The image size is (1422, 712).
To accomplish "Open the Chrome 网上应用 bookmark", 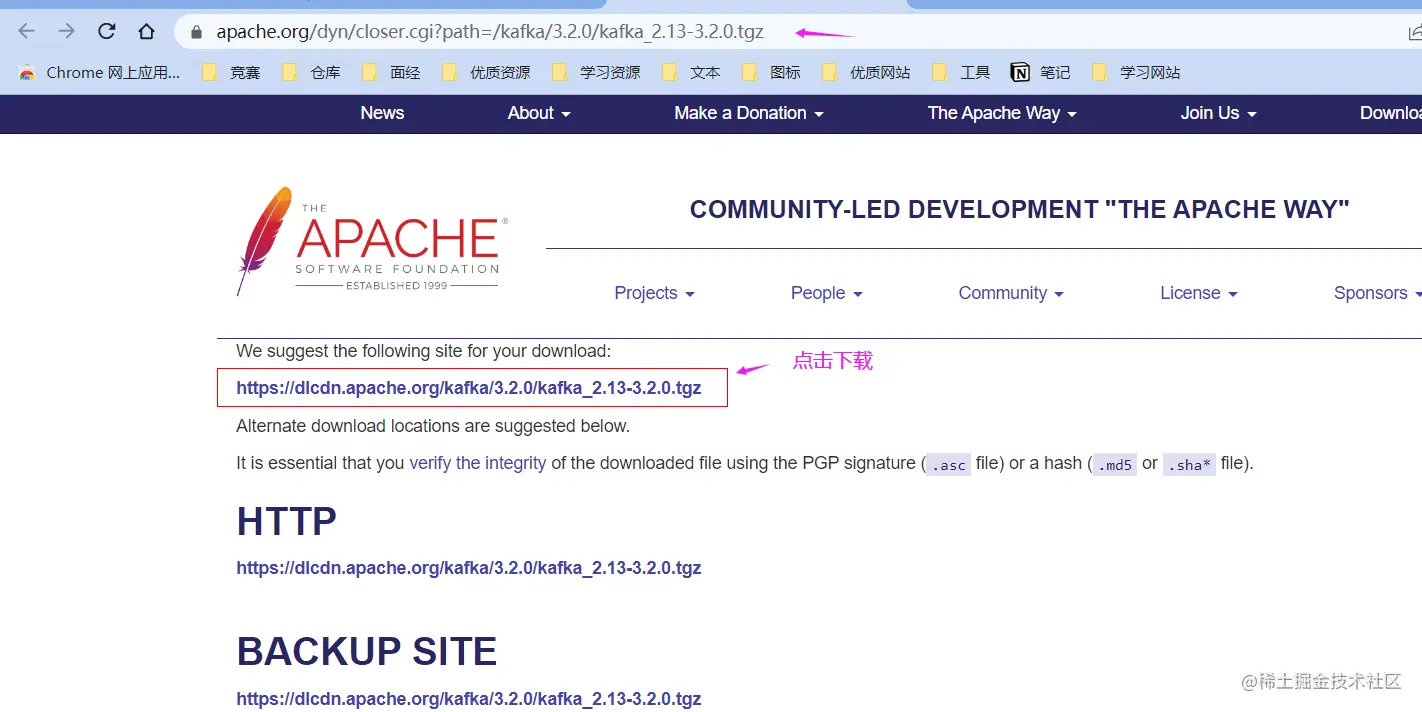I will pos(99,72).
